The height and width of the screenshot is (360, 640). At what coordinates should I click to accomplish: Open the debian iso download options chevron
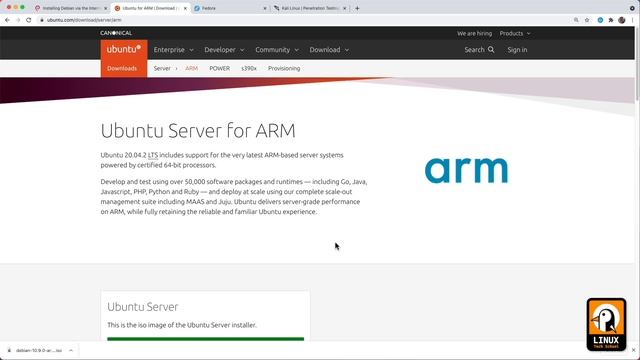click(71, 350)
